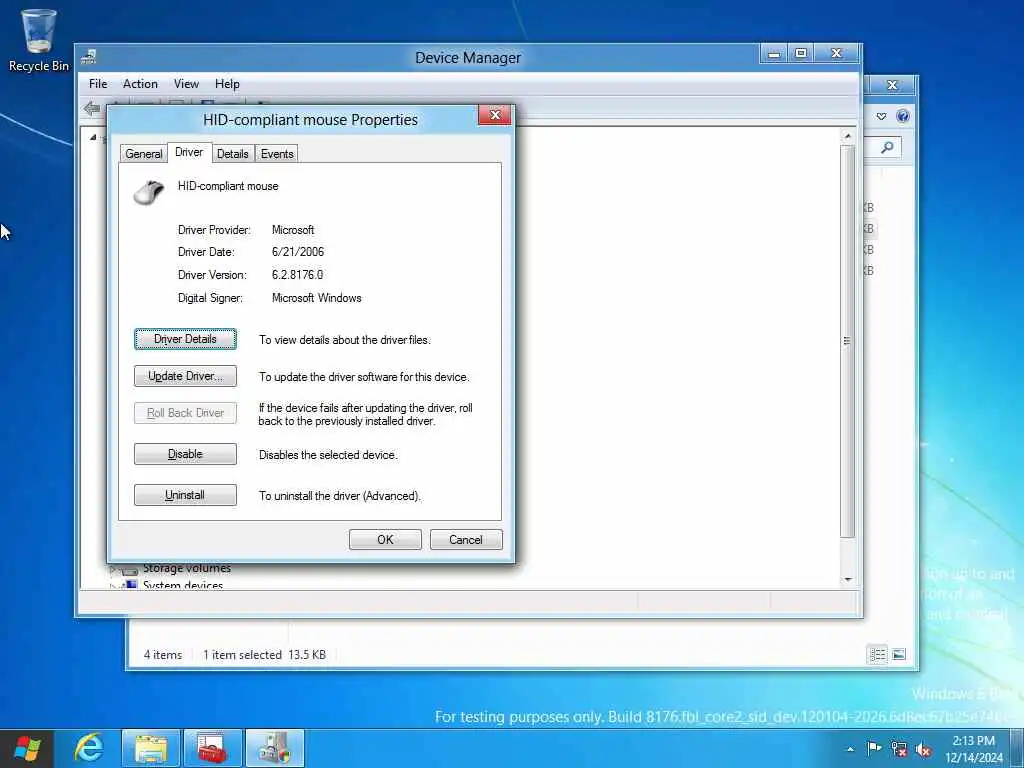This screenshot has width=1024, height=768.
Task: Launch Internet Explorer from taskbar
Action: [x=89, y=748]
